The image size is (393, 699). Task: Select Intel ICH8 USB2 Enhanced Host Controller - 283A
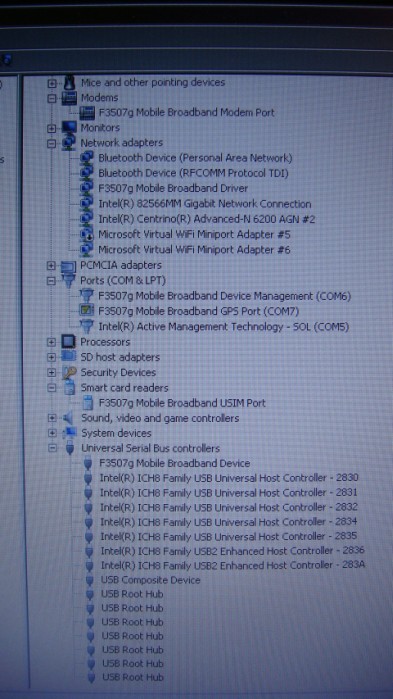pos(233,565)
